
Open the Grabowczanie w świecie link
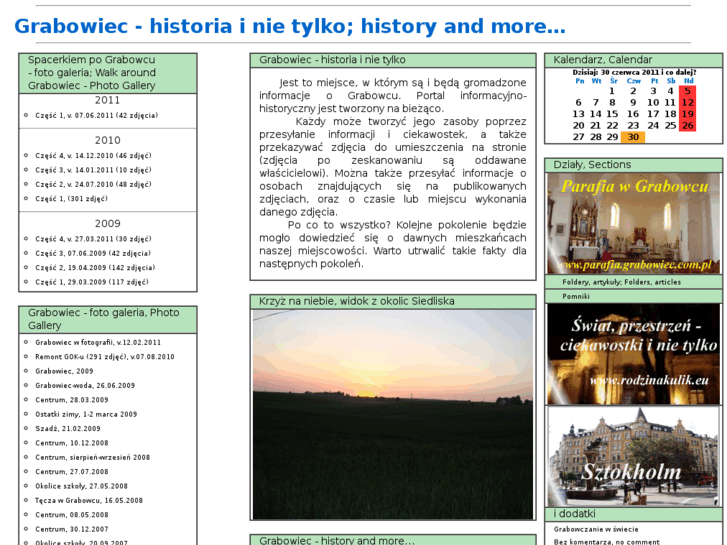[x=598, y=529]
